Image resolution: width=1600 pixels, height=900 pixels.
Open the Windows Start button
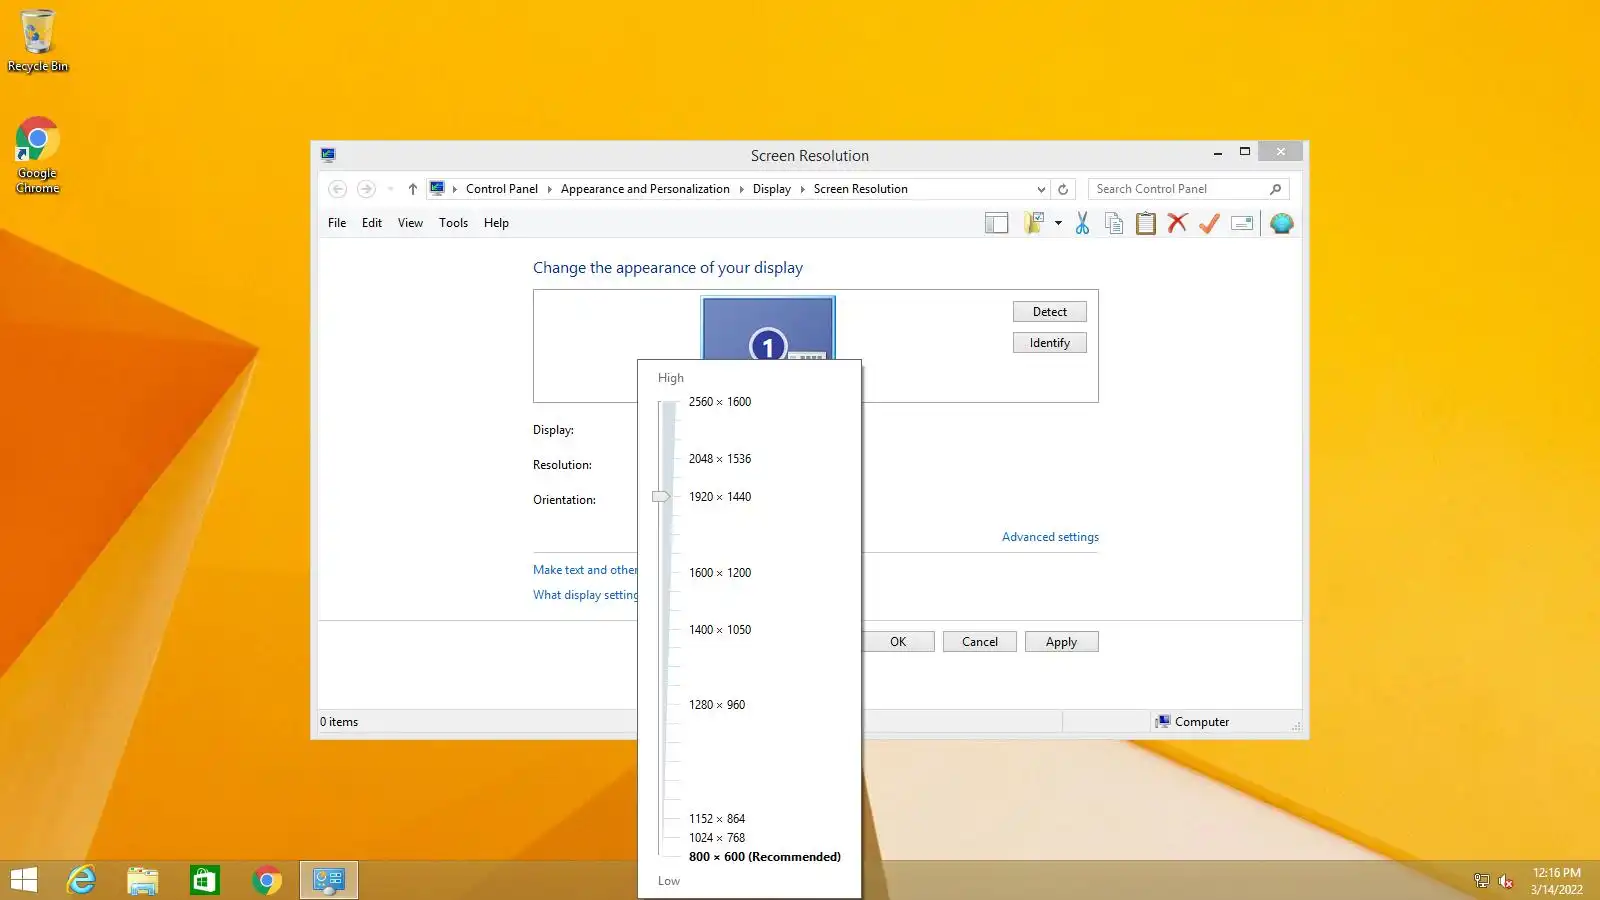click(24, 880)
